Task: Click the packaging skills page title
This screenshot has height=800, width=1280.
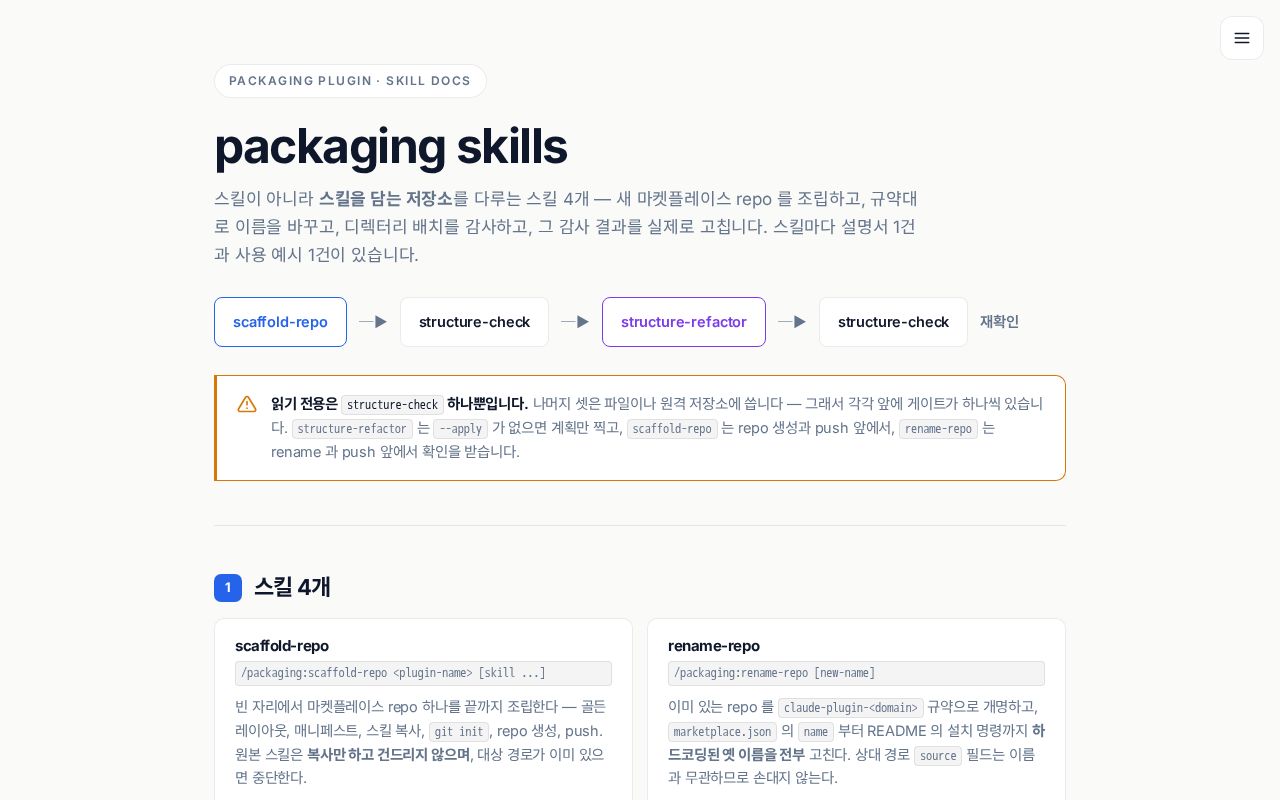Action: (x=391, y=146)
